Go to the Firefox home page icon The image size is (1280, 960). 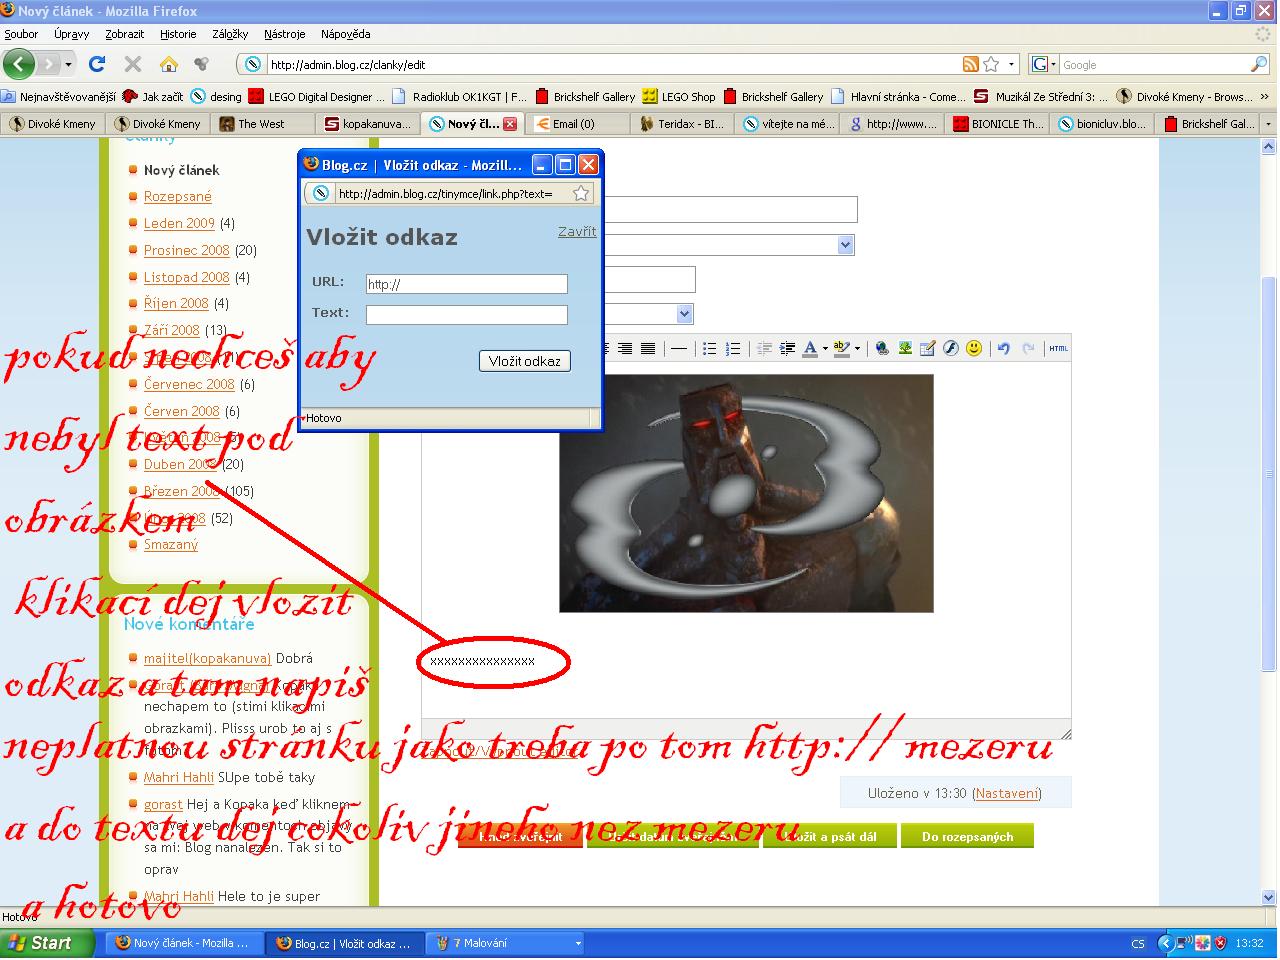click(169, 64)
